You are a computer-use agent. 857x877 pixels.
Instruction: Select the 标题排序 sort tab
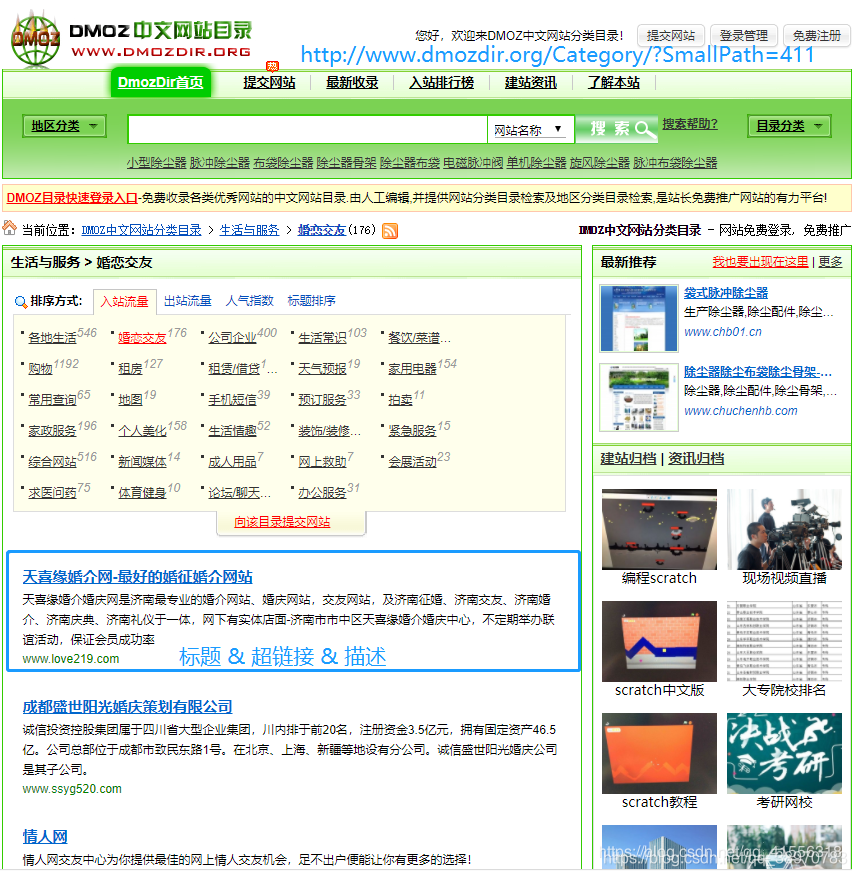click(x=312, y=301)
